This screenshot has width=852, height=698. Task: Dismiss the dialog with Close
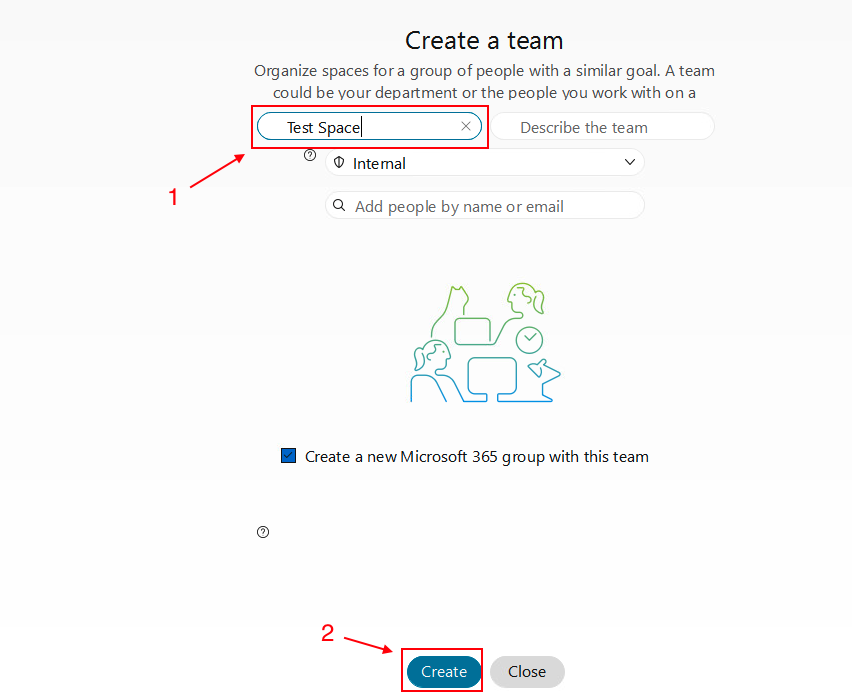[527, 671]
